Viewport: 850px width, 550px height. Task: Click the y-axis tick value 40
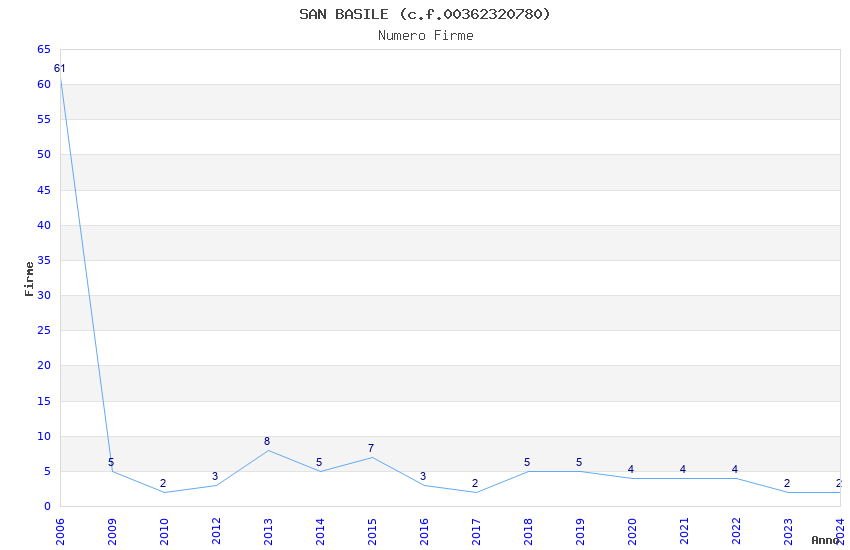pyautogui.click(x=44, y=225)
